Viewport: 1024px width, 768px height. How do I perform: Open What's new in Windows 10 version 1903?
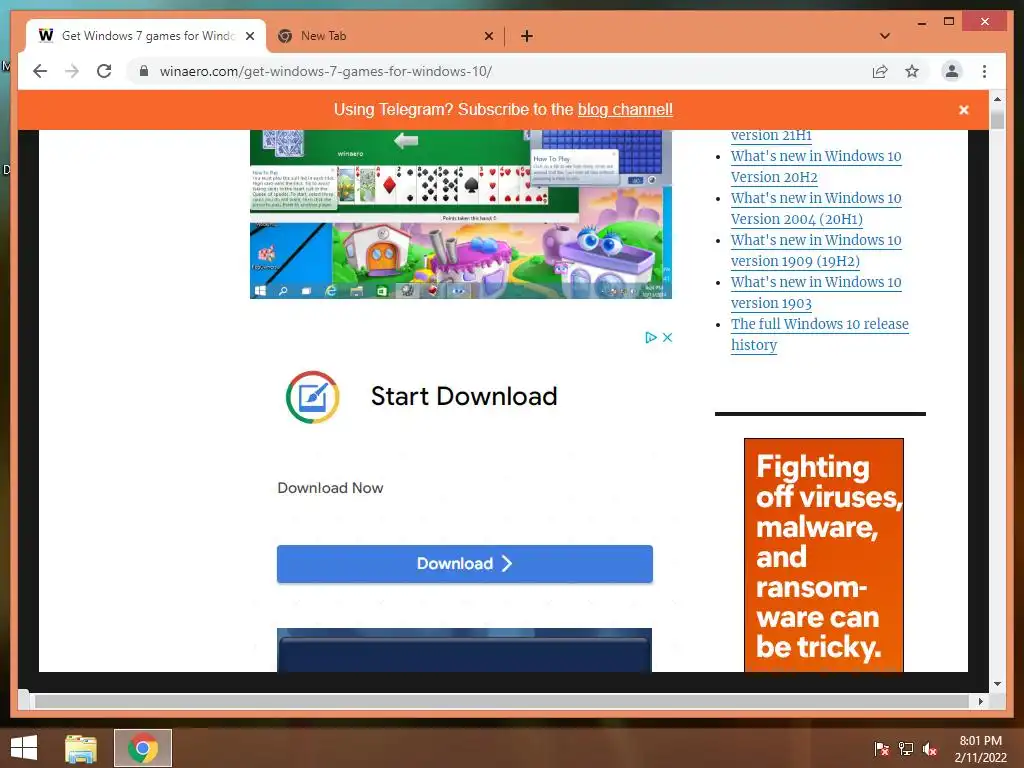pos(816,292)
